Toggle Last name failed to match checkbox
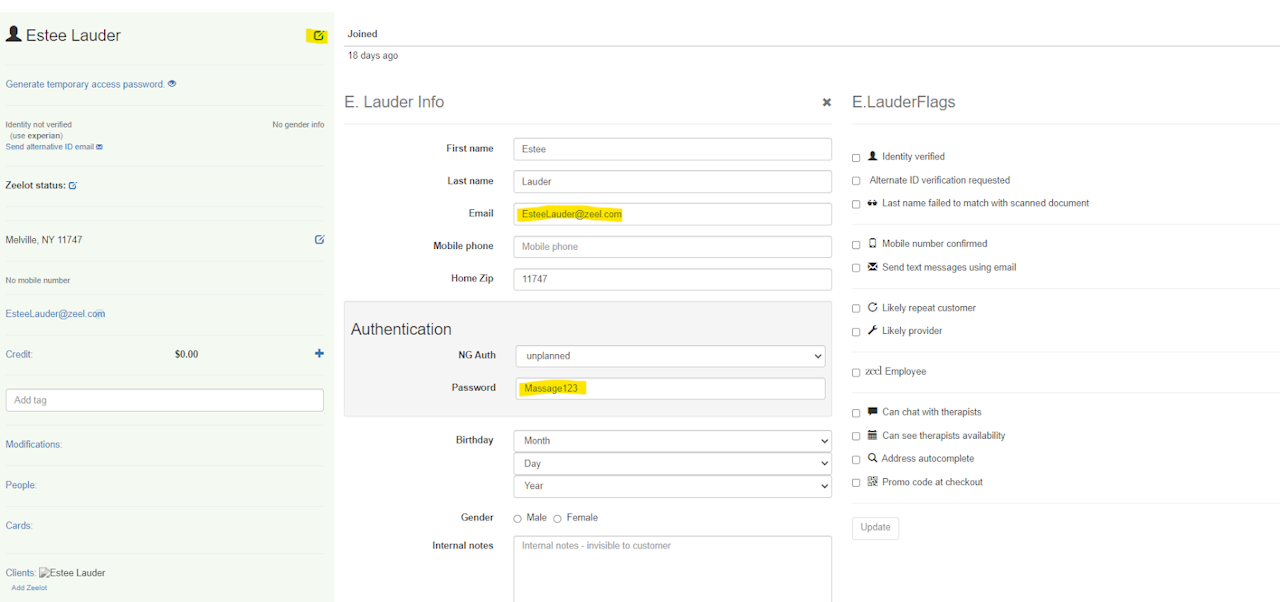 point(856,204)
